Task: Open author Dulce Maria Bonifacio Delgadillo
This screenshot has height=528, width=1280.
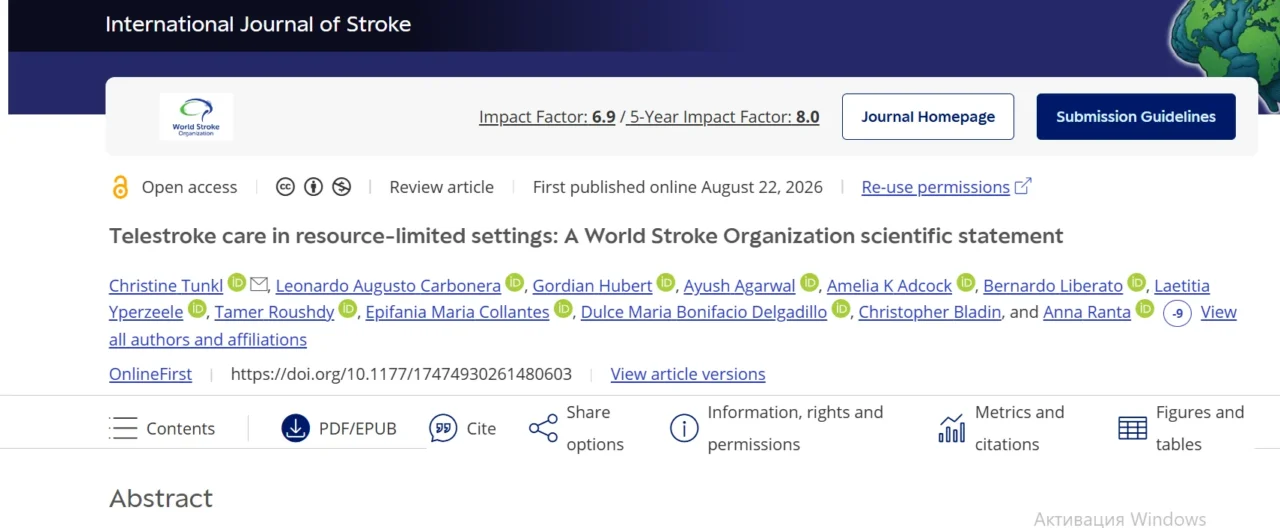Action: click(x=704, y=312)
